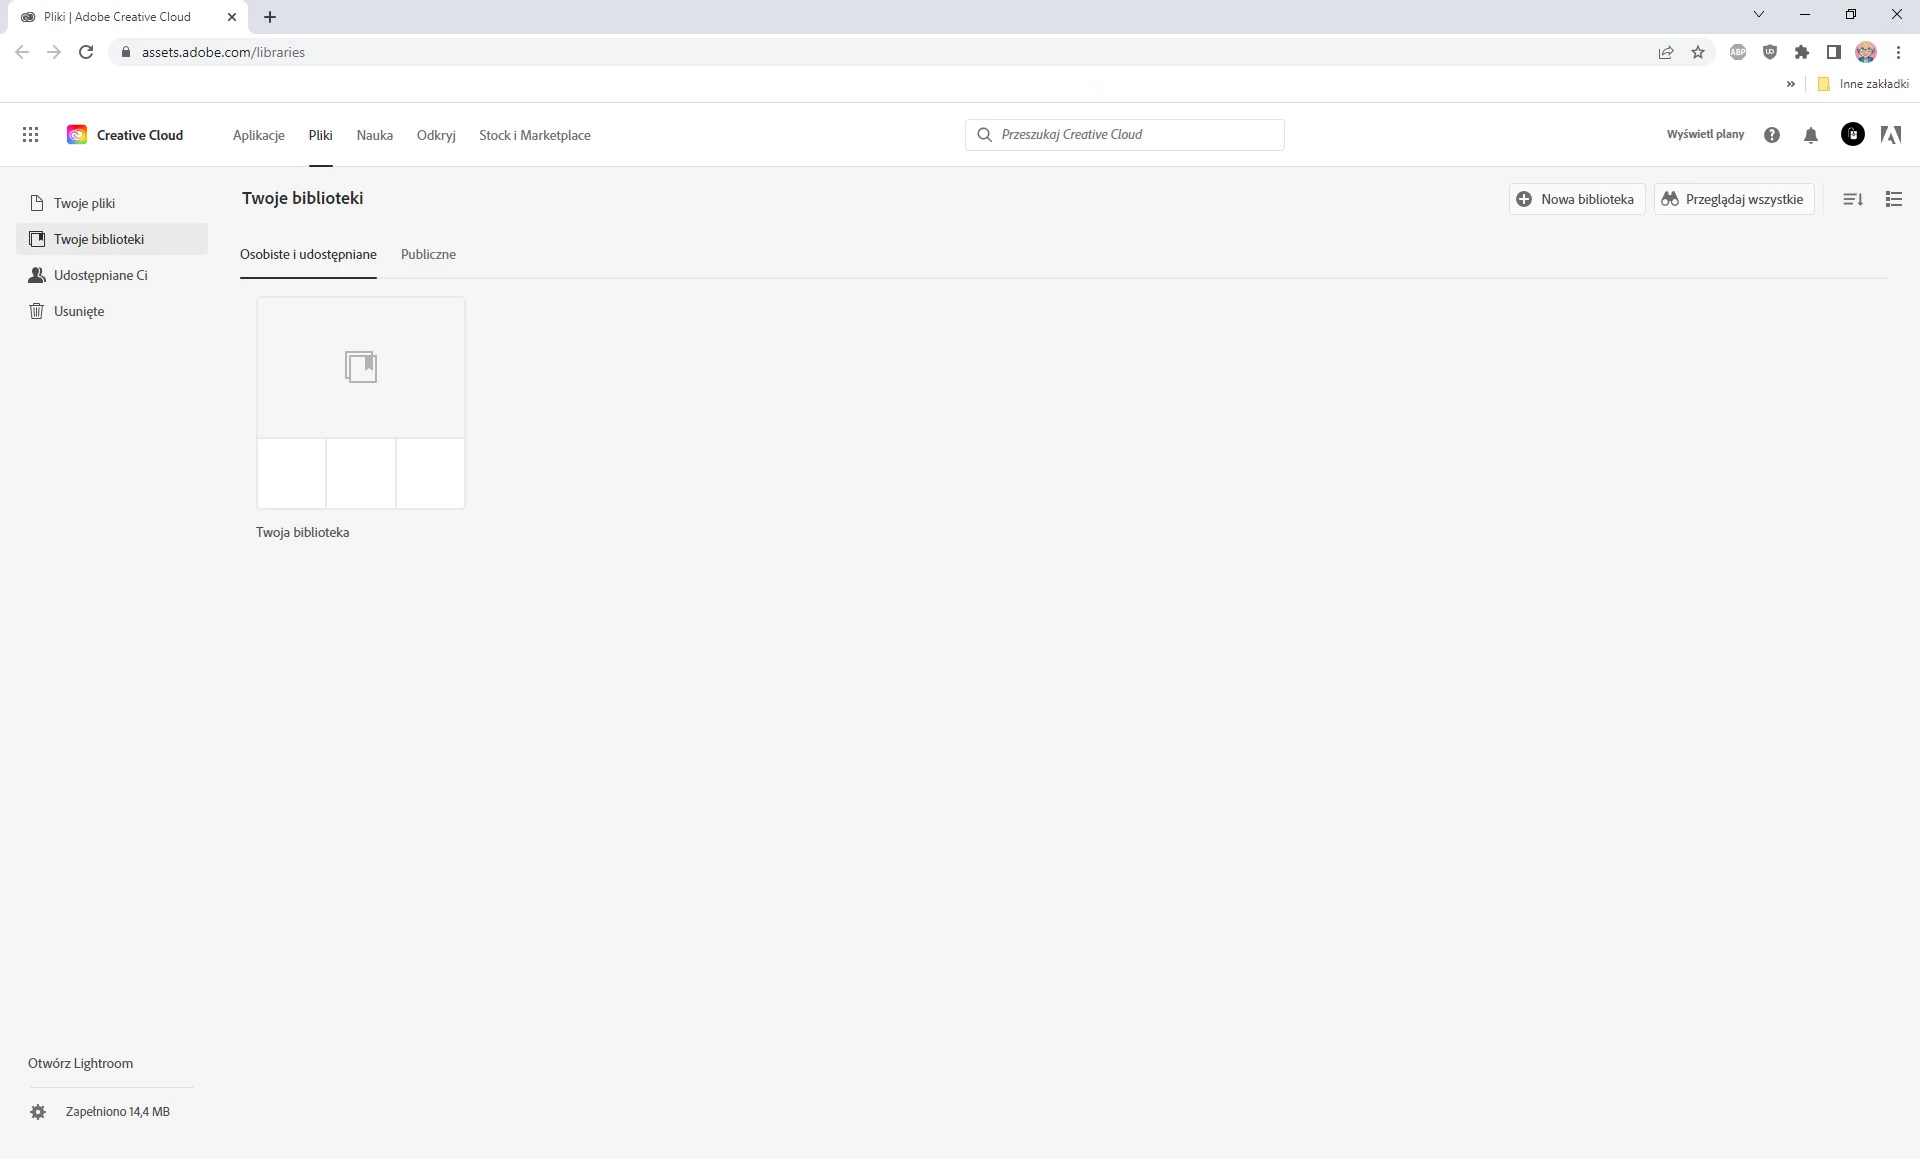Open the Usunięte trash folder
1920x1159 pixels.
tap(78, 311)
